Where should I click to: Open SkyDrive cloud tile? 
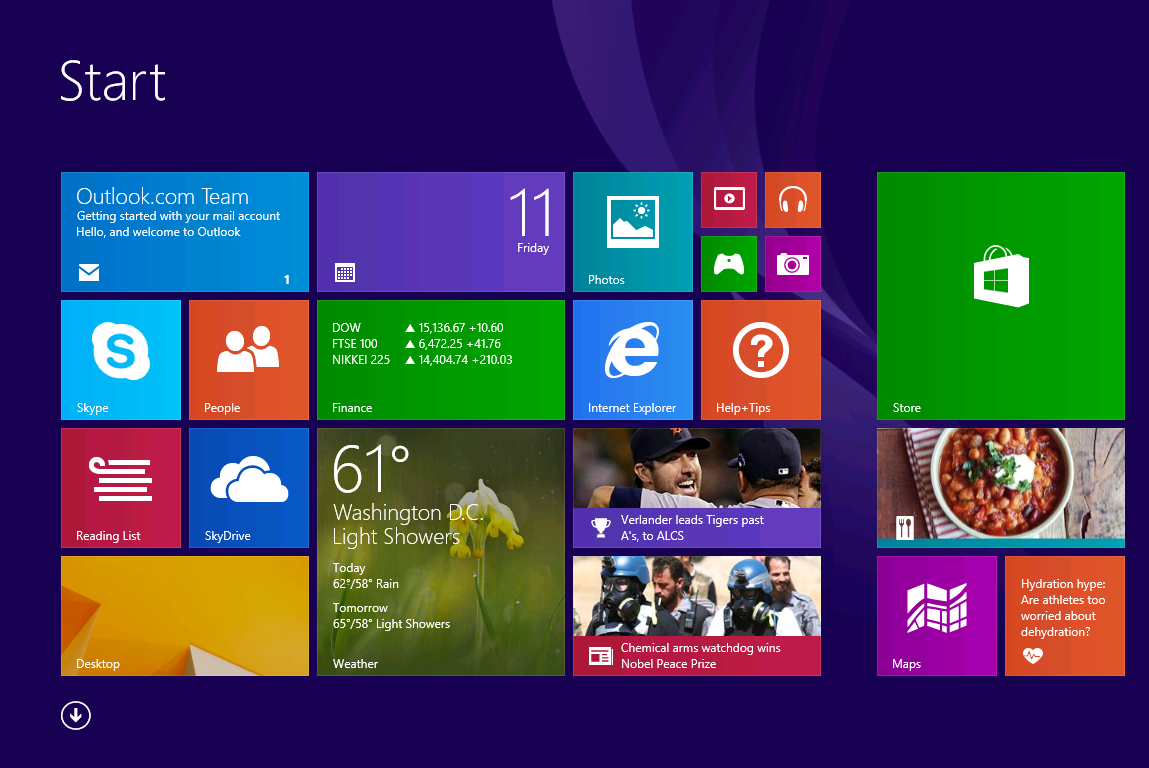249,488
